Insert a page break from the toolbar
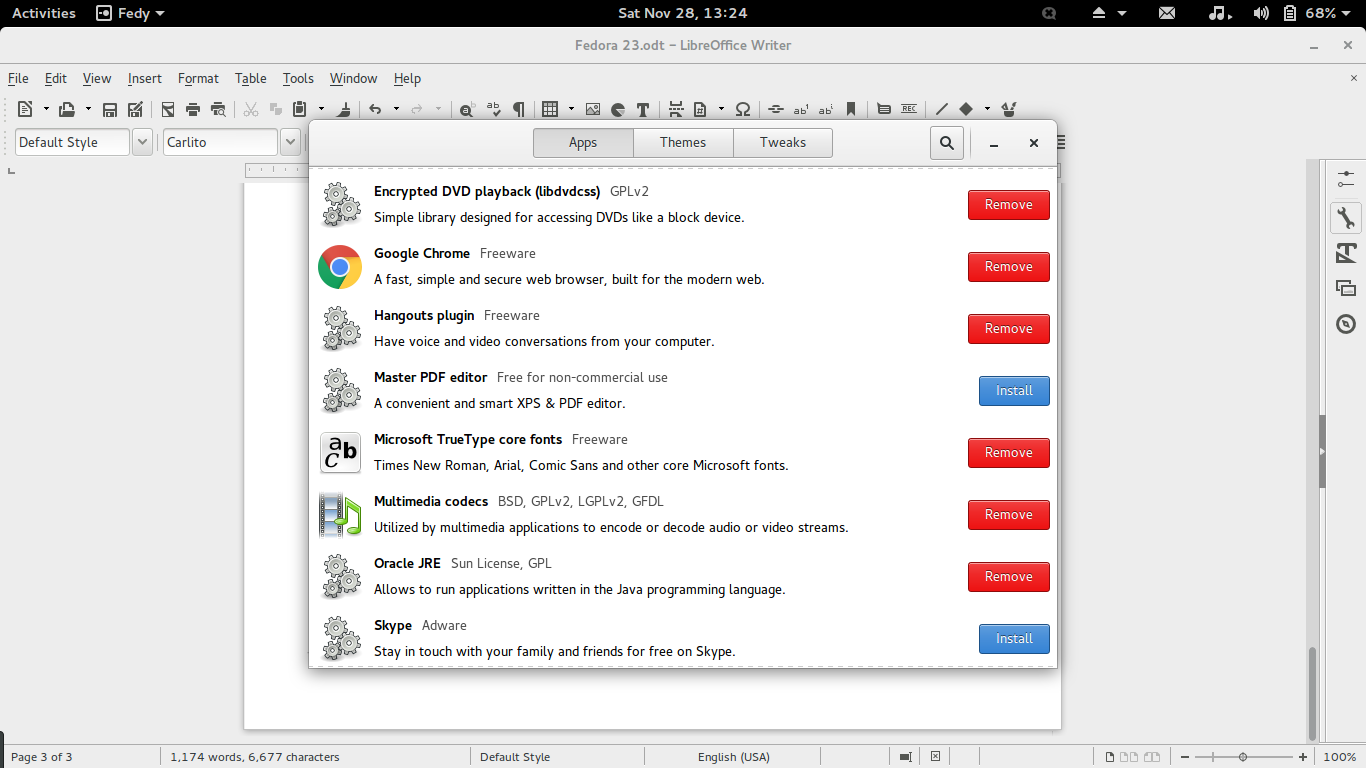The image size is (1366, 768). point(676,109)
